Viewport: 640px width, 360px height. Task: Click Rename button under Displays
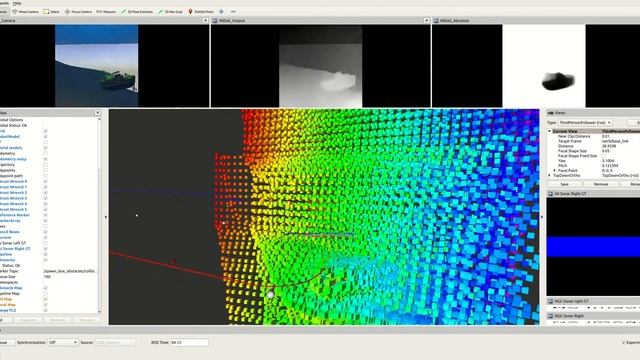(86, 320)
